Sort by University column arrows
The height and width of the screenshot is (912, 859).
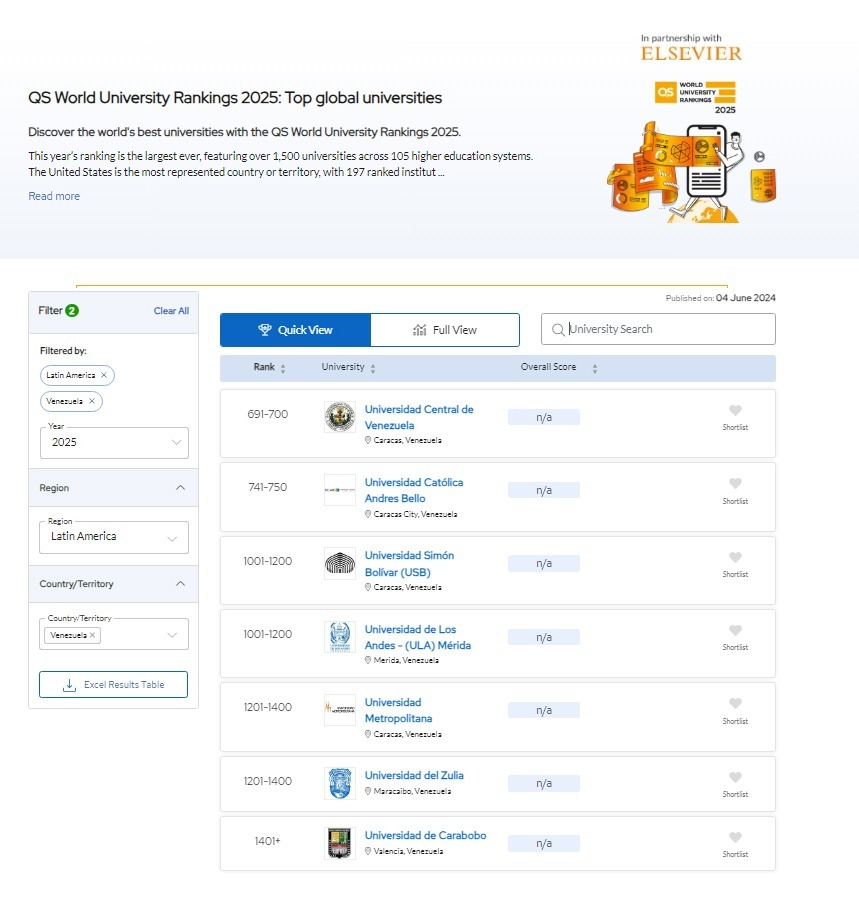[x=373, y=368]
